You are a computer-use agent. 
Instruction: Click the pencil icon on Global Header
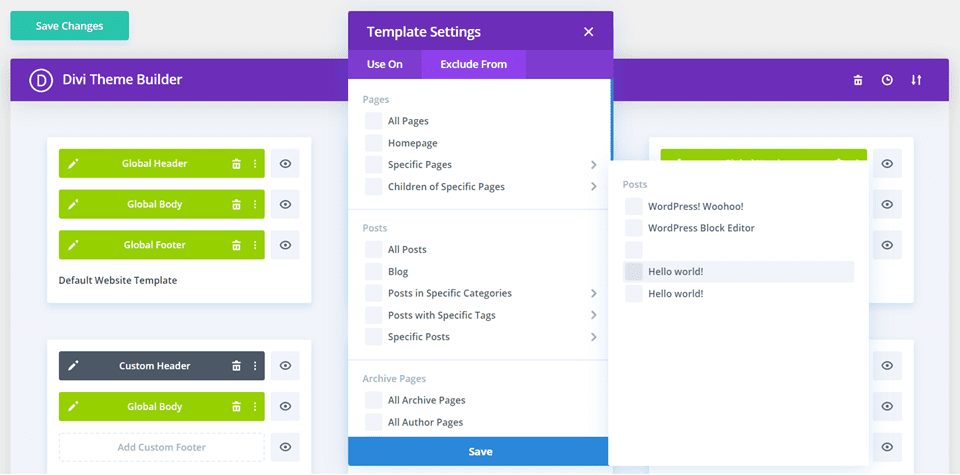[73, 164]
